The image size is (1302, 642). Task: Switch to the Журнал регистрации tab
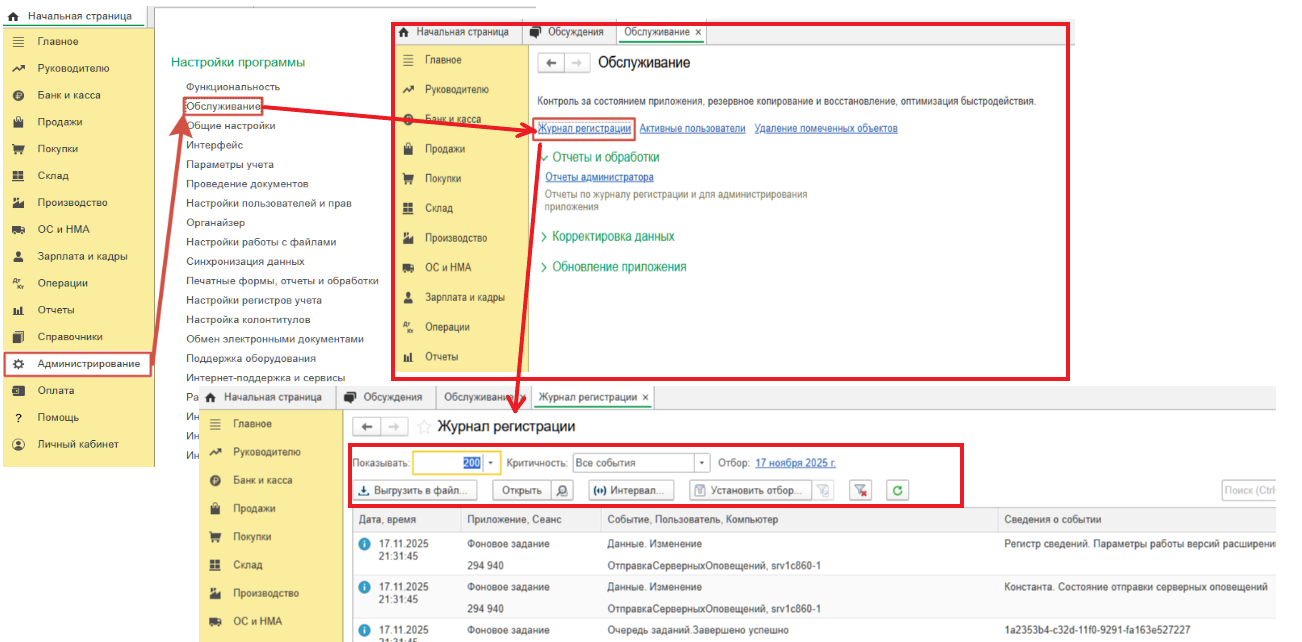pyautogui.click(x=587, y=397)
